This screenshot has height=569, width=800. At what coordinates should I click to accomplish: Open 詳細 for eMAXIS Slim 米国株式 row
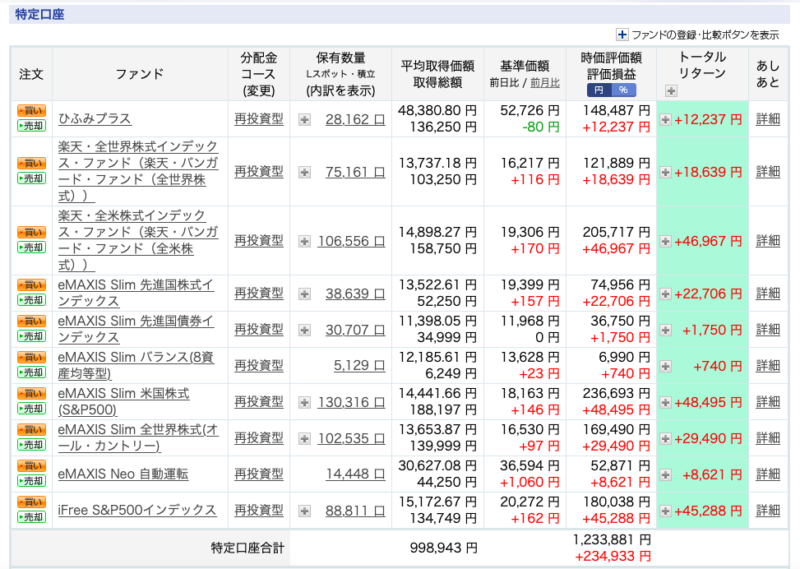(768, 402)
